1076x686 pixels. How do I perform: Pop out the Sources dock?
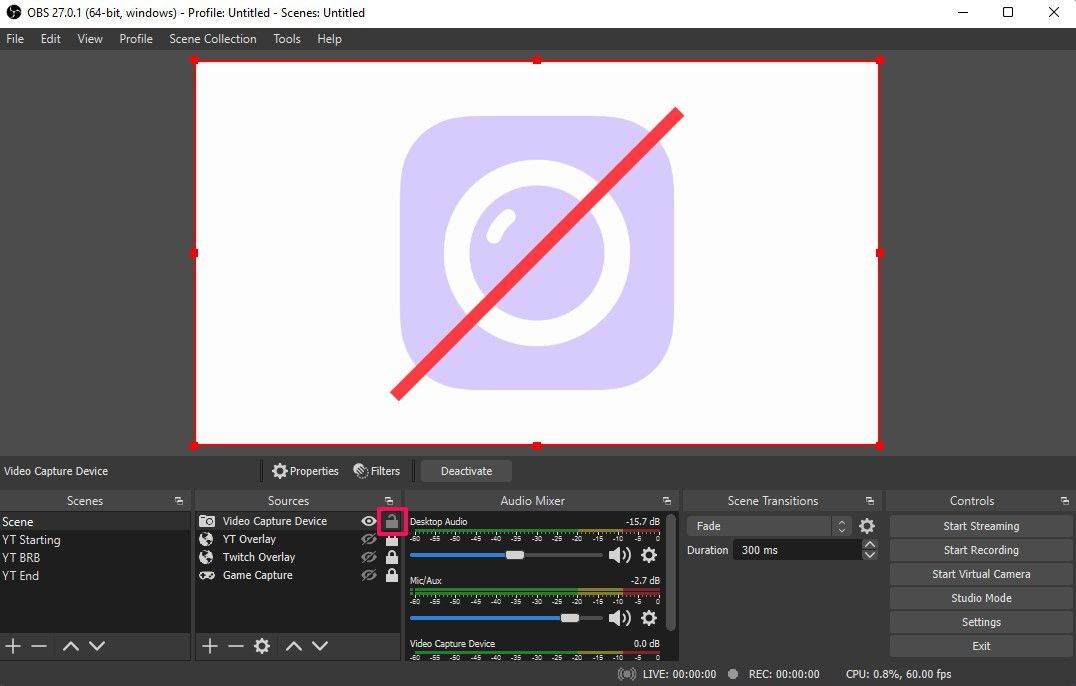tap(389, 501)
